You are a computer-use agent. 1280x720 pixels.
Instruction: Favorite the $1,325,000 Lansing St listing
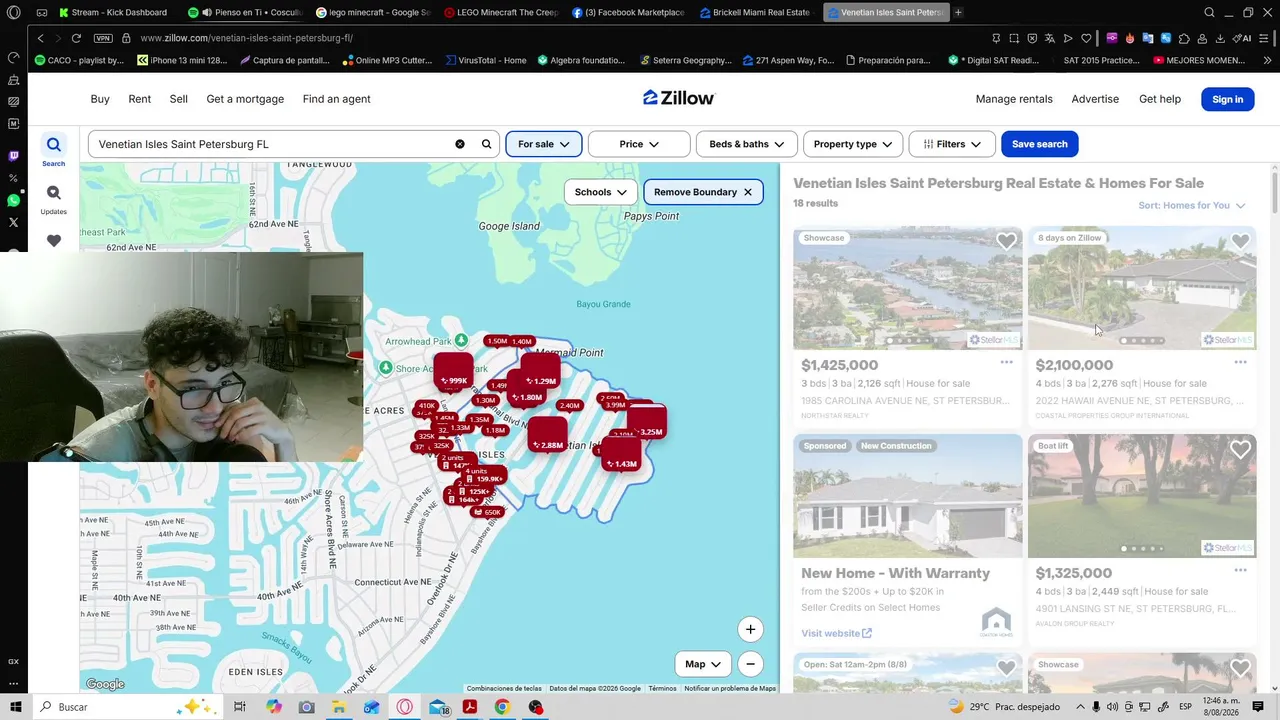coord(1240,450)
